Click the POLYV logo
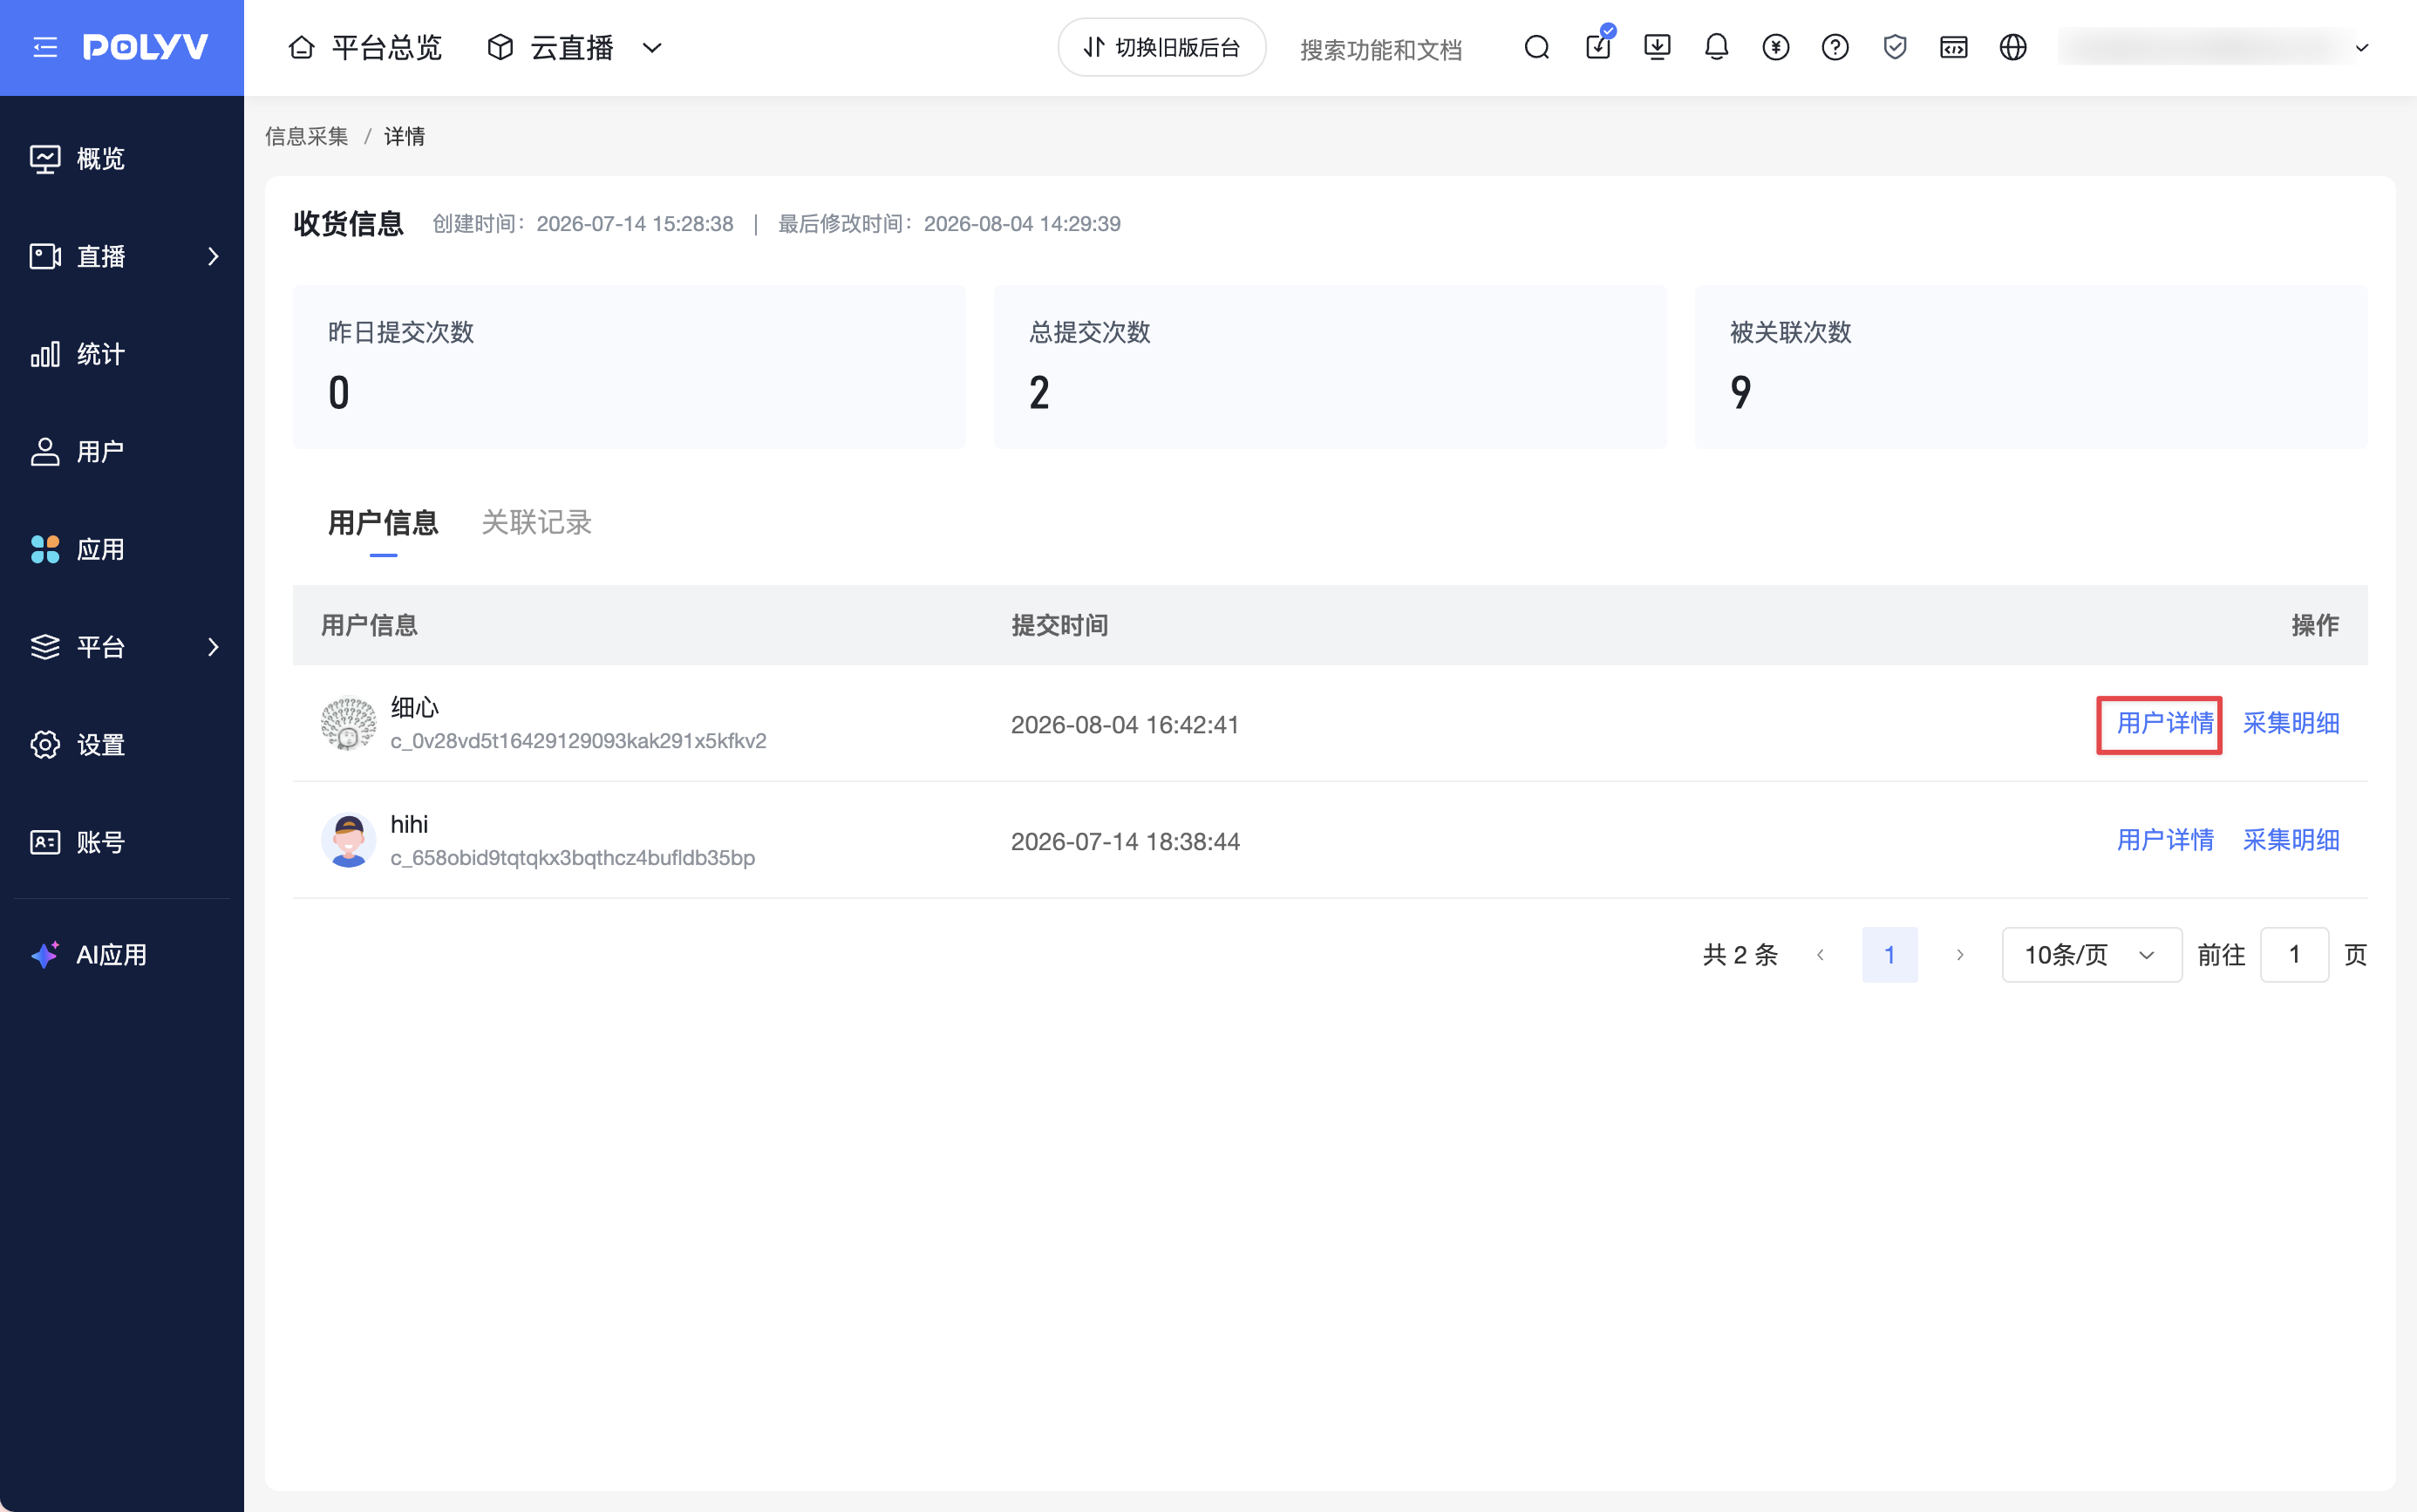Screen dimensions: 2417x1512 coord(145,47)
